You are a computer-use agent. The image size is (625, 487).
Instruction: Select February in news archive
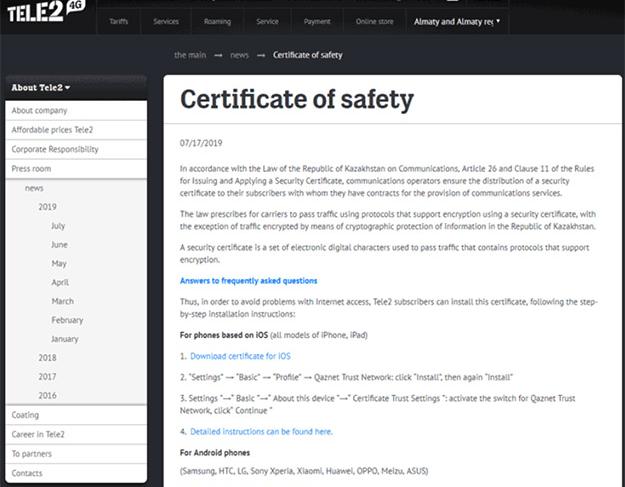67,320
